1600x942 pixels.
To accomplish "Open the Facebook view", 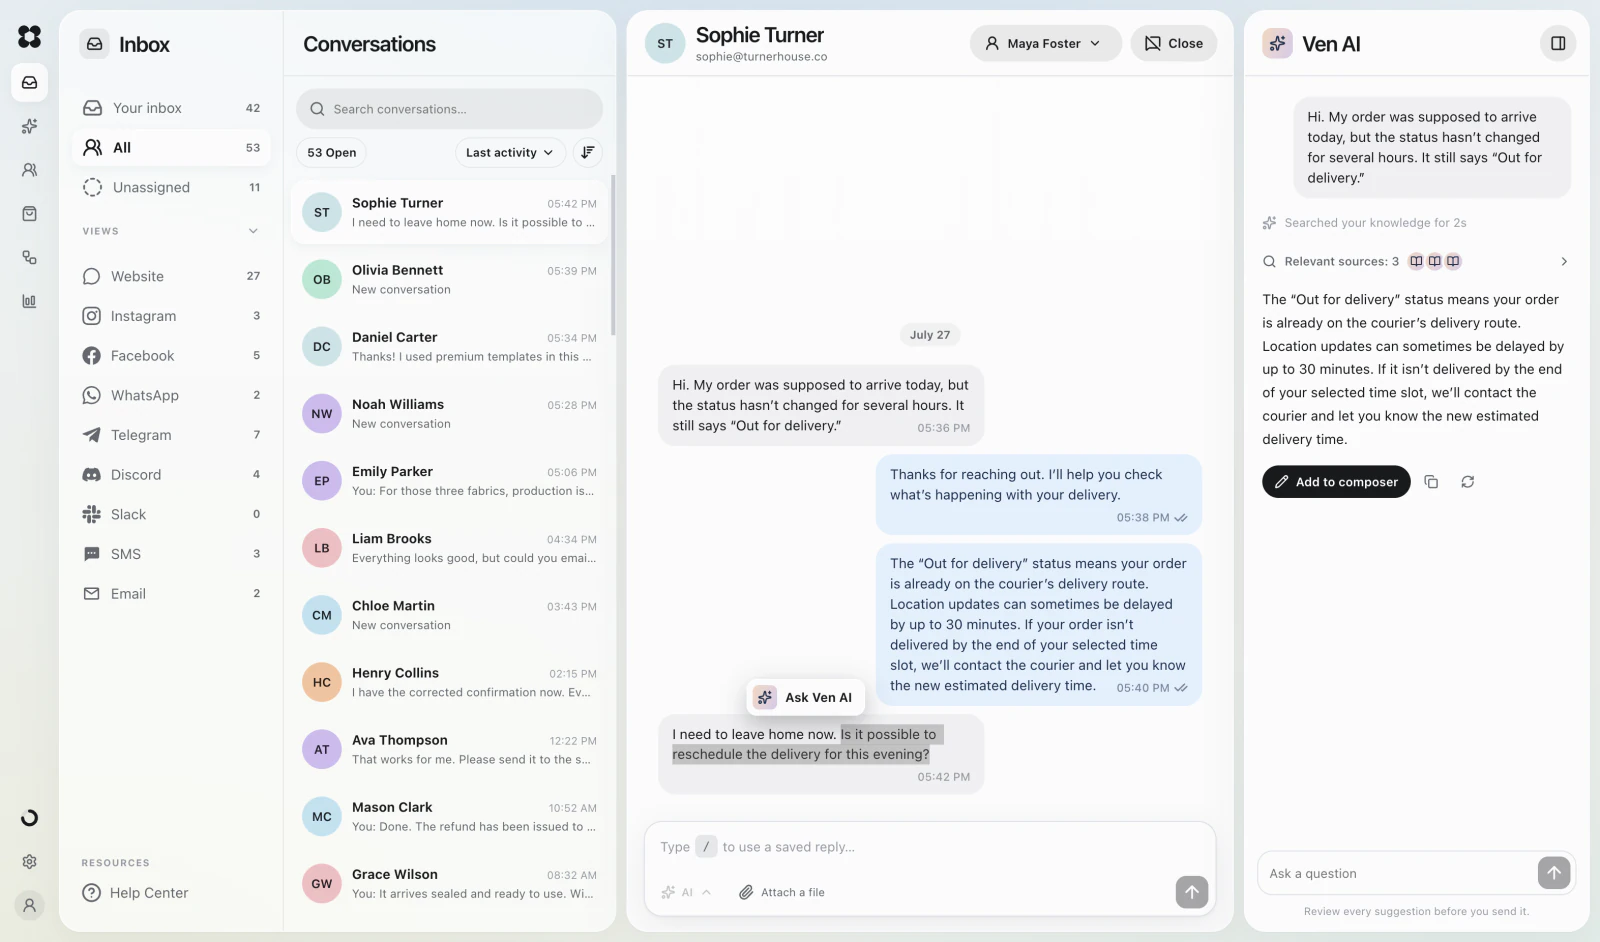I will tap(171, 356).
